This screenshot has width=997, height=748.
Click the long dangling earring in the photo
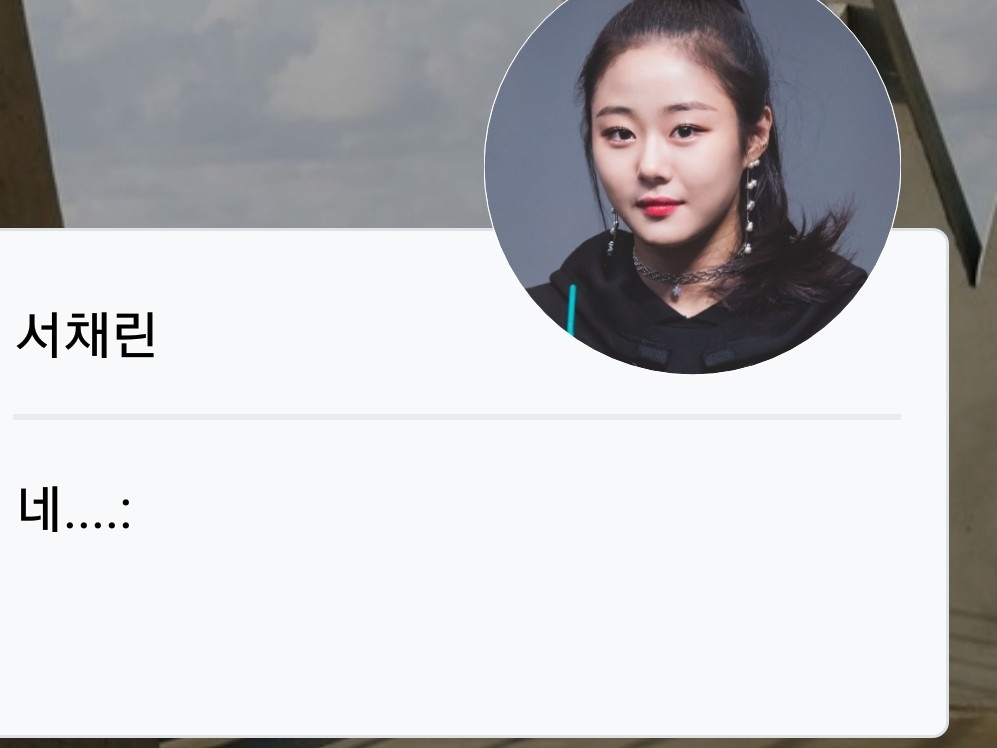pyautogui.click(x=751, y=207)
